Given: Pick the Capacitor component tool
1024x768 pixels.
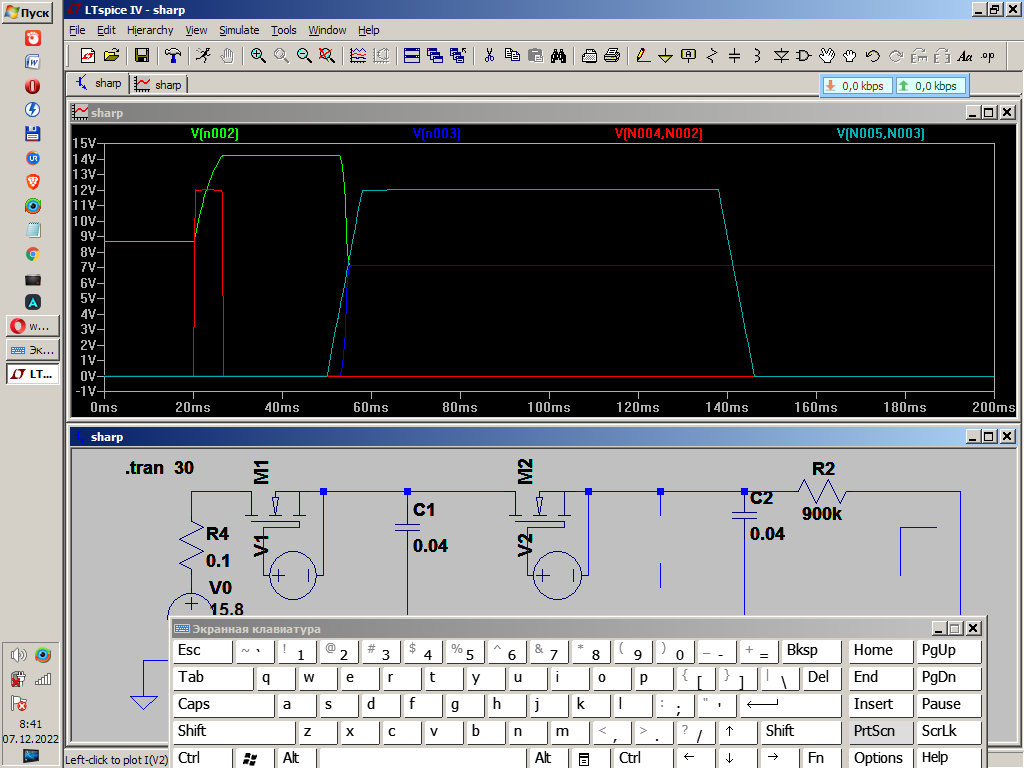Looking at the screenshot, I should tap(734, 55).
